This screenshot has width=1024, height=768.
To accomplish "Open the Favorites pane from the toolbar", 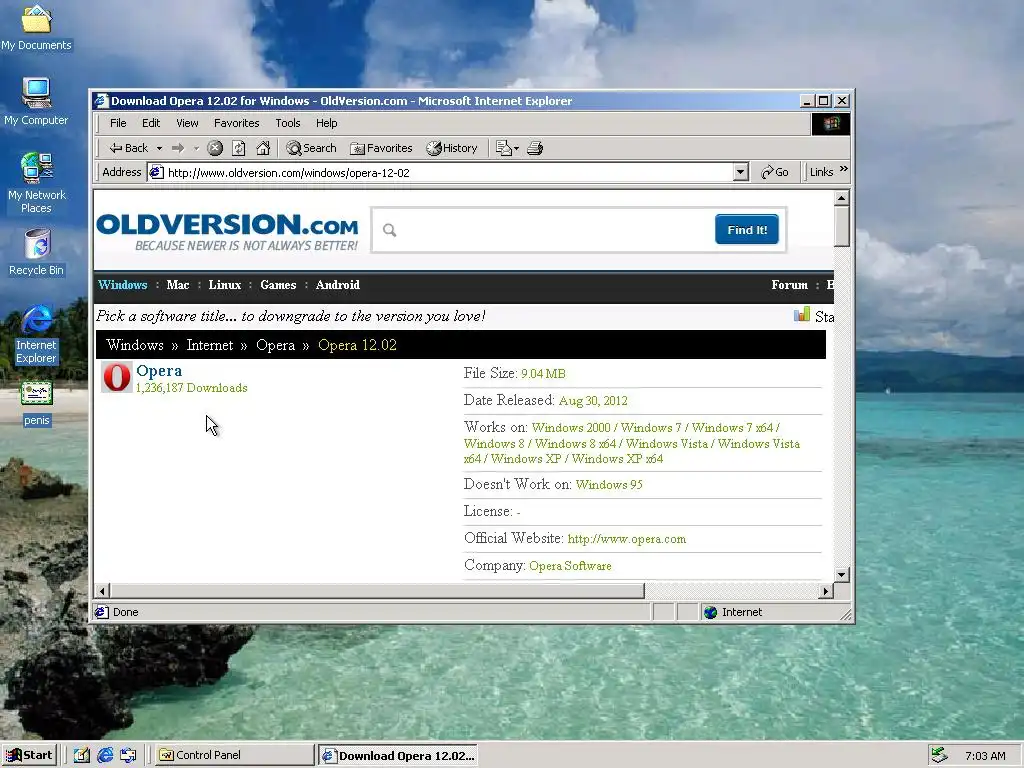I will pos(381,148).
